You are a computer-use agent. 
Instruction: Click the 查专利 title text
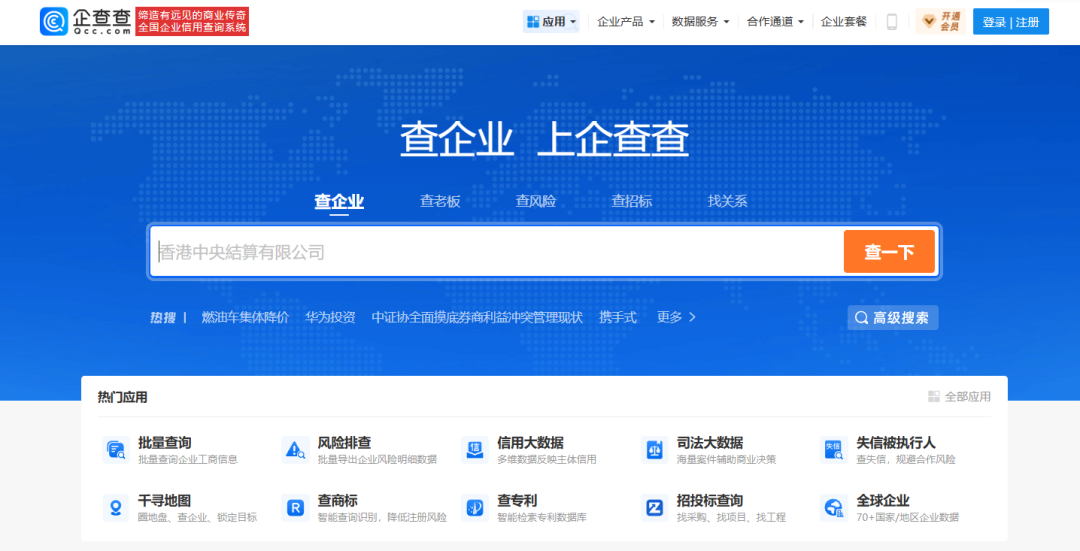[517, 500]
